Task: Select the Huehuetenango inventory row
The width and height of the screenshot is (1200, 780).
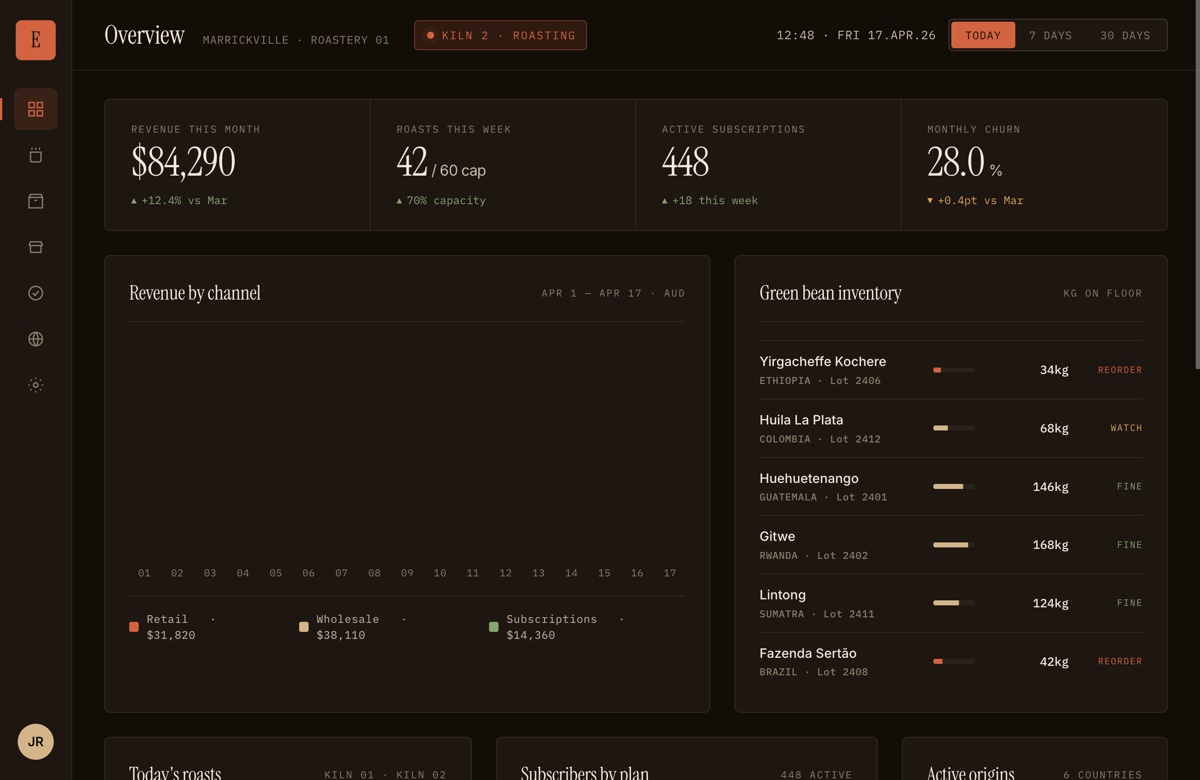Action: [x=950, y=487]
